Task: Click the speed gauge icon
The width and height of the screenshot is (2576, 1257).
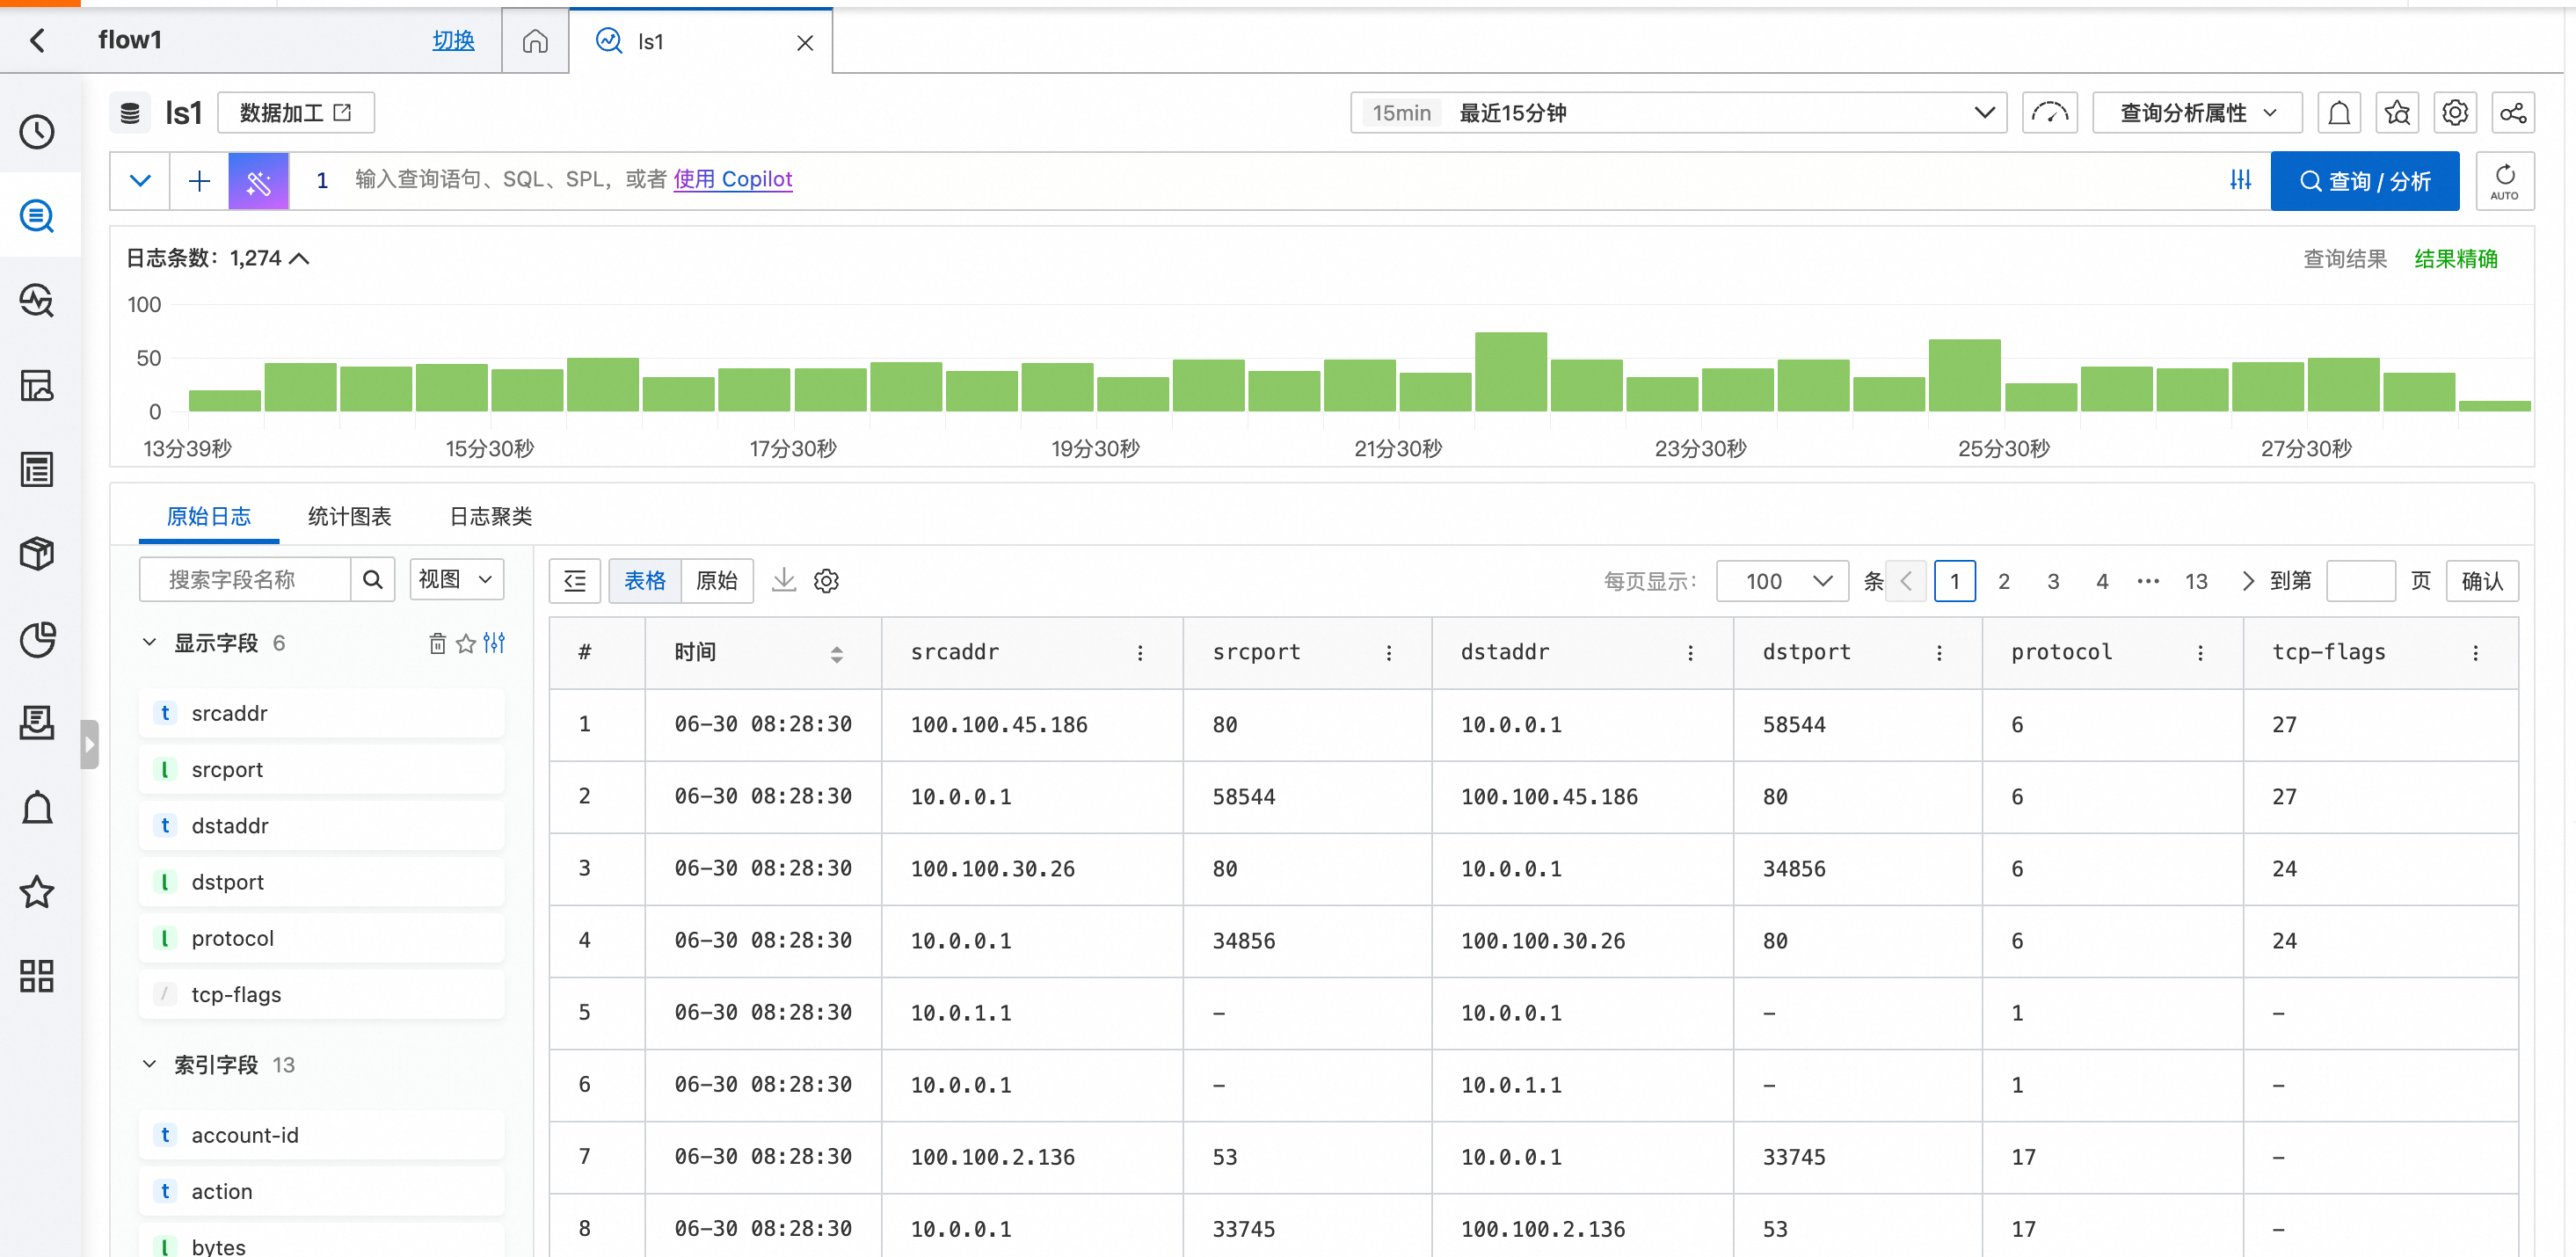Action: pyautogui.click(x=2050, y=113)
